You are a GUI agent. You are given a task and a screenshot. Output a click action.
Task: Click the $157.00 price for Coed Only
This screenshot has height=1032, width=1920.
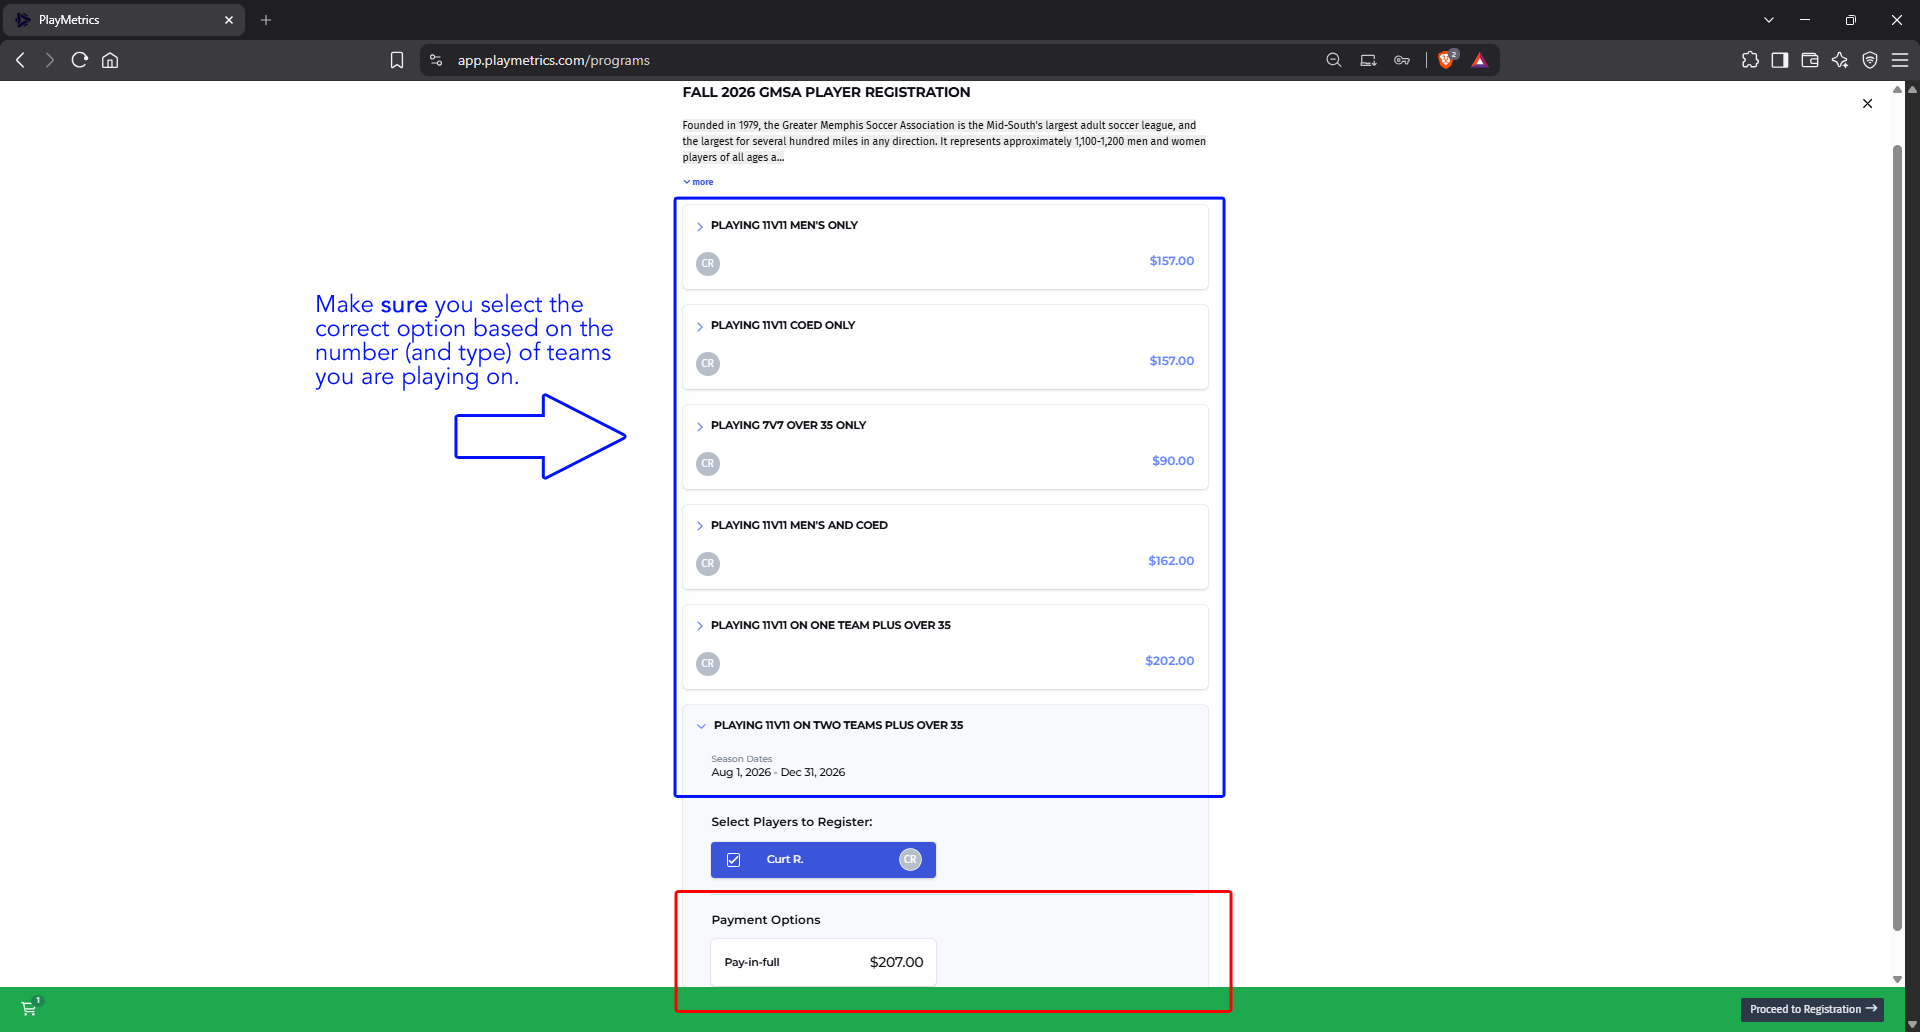1172,361
